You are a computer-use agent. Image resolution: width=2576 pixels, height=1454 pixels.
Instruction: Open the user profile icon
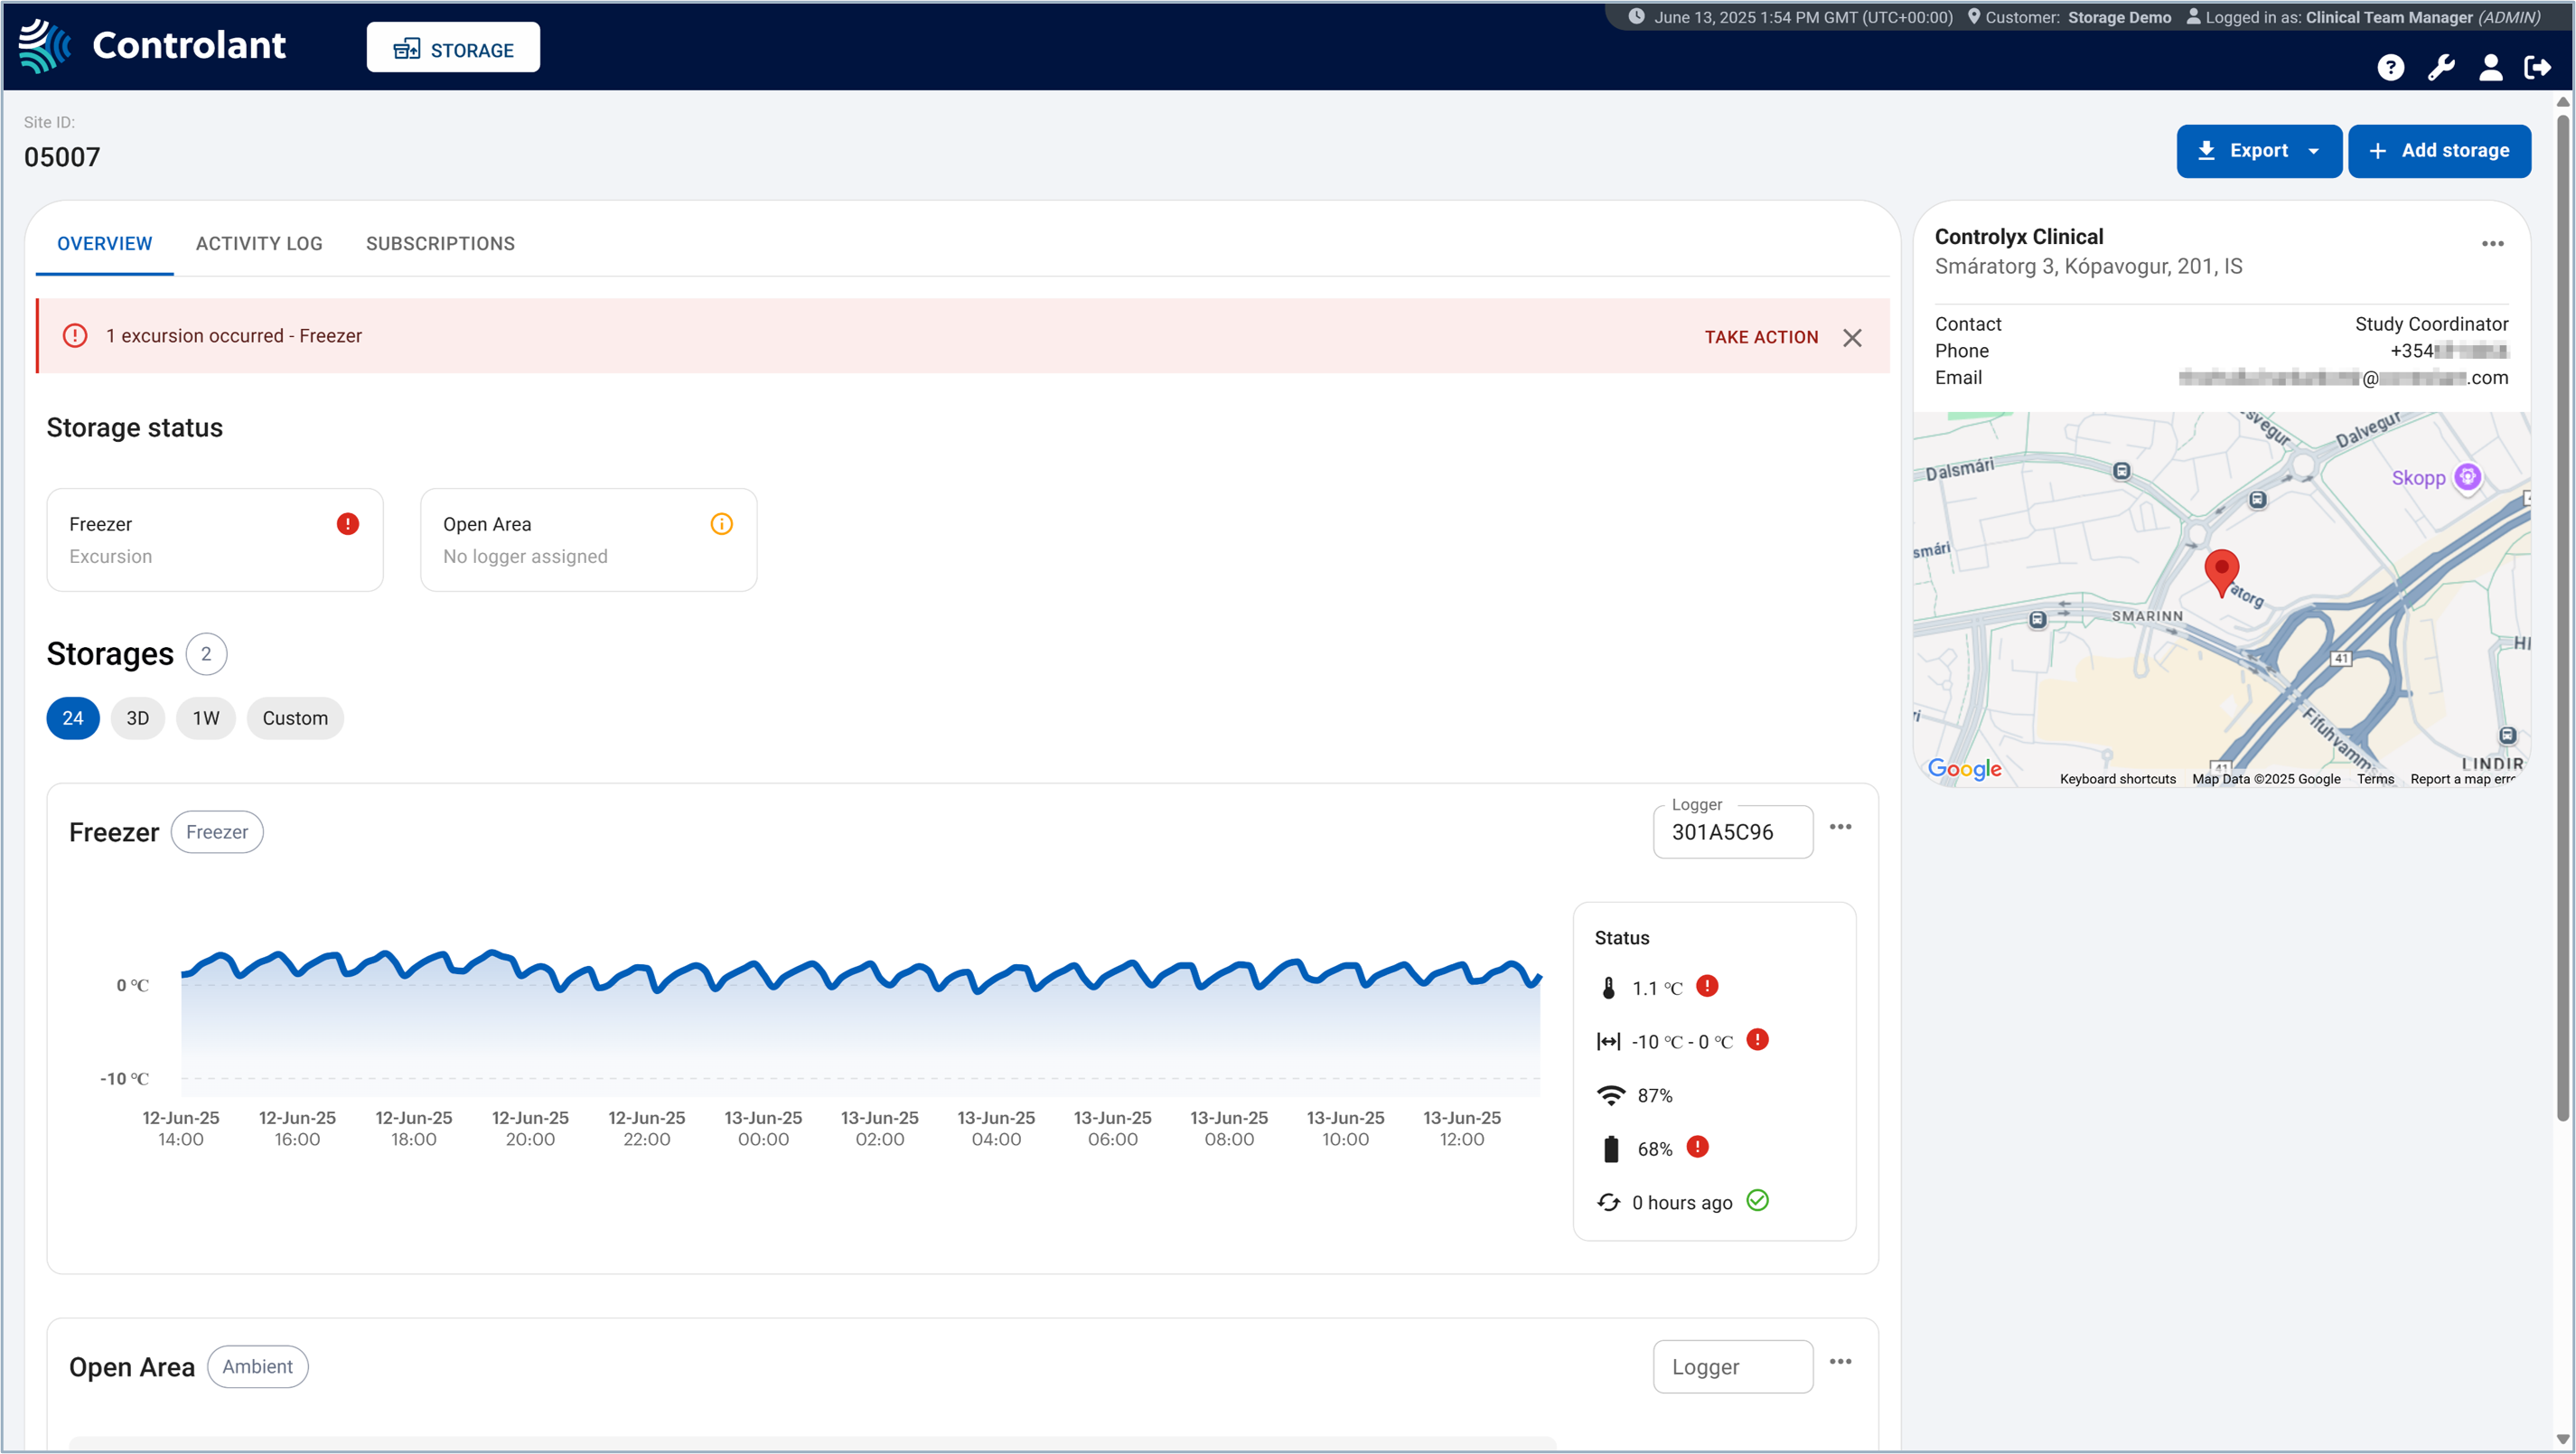tap(2490, 67)
